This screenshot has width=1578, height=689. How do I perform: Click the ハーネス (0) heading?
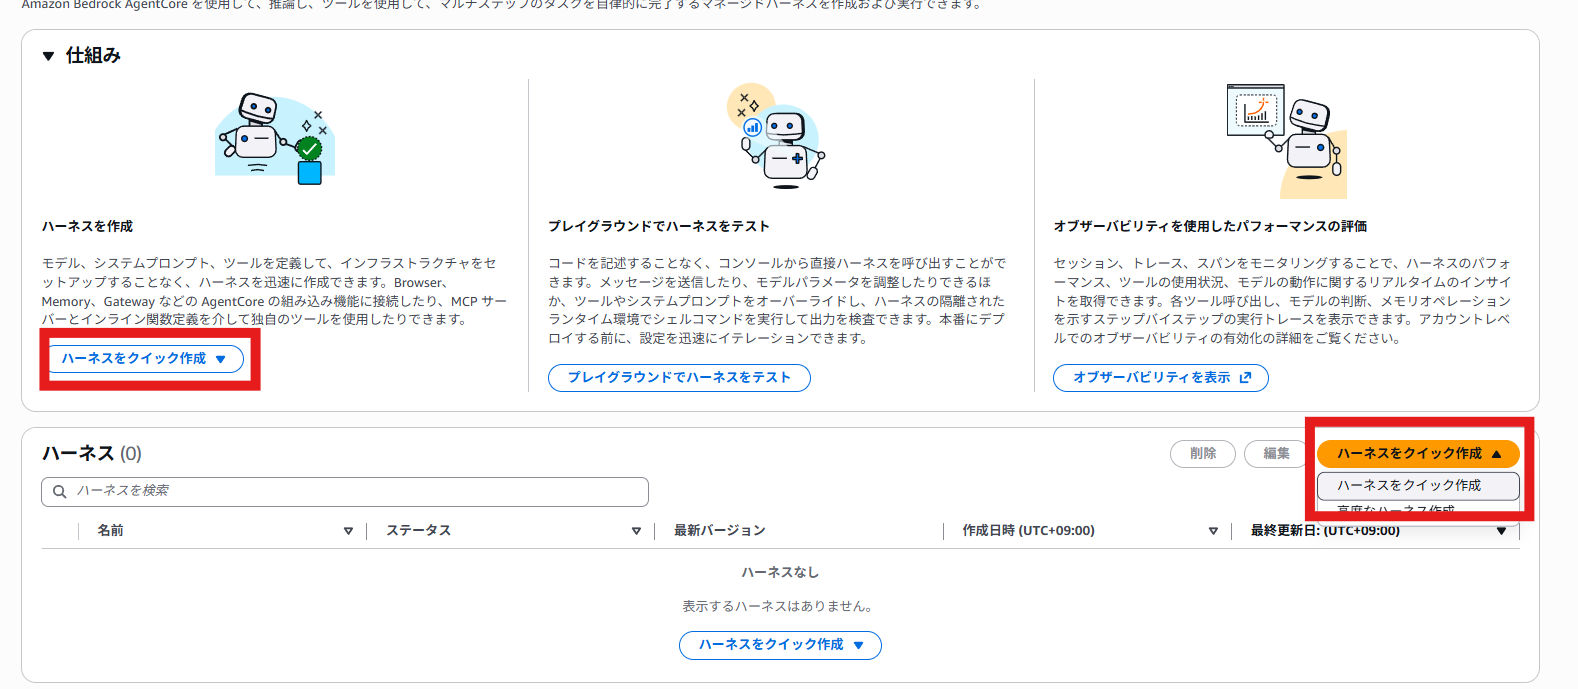[92, 454]
